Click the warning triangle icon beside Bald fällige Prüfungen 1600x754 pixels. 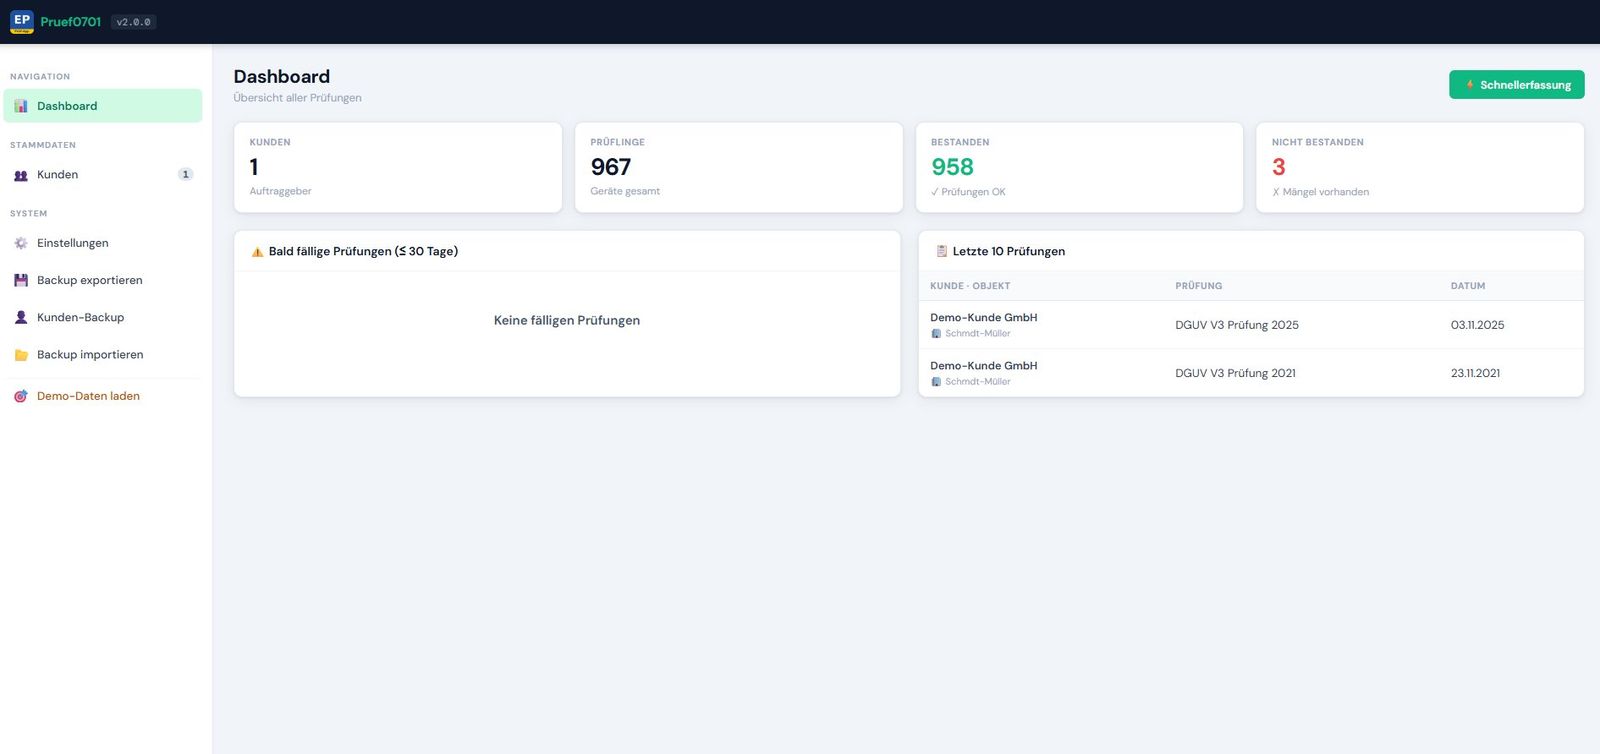(257, 252)
